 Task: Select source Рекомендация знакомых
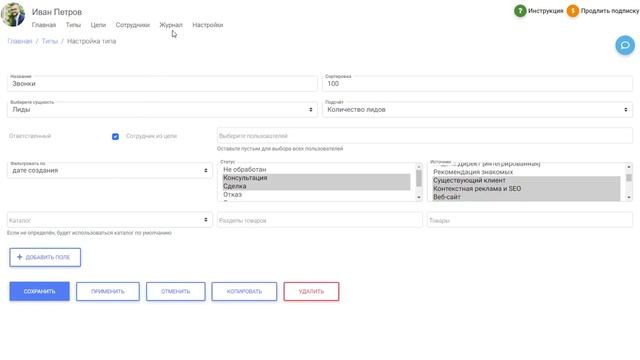[526, 172]
